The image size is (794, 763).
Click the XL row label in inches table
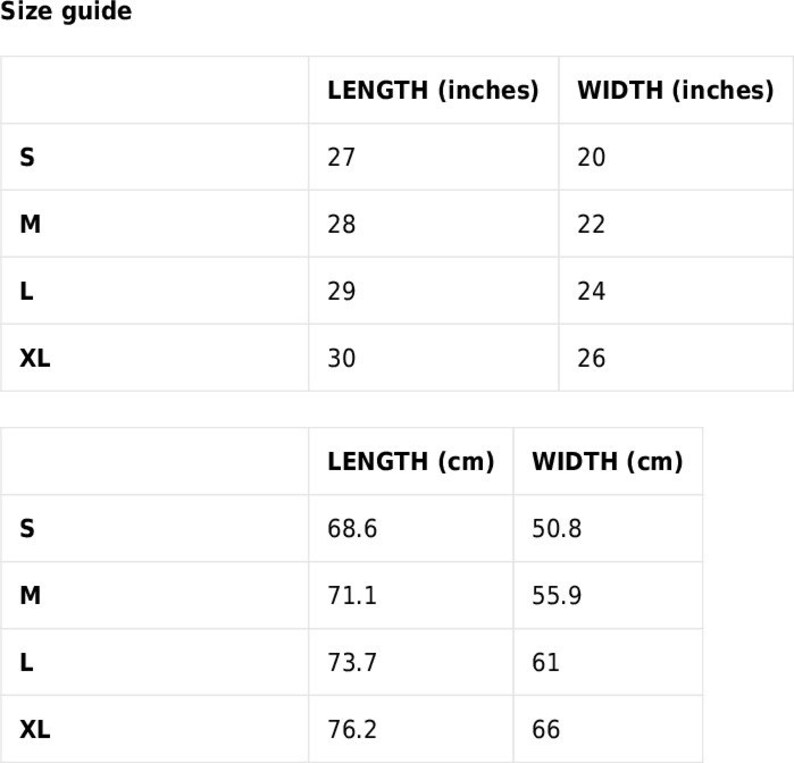pyautogui.click(x=34, y=358)
